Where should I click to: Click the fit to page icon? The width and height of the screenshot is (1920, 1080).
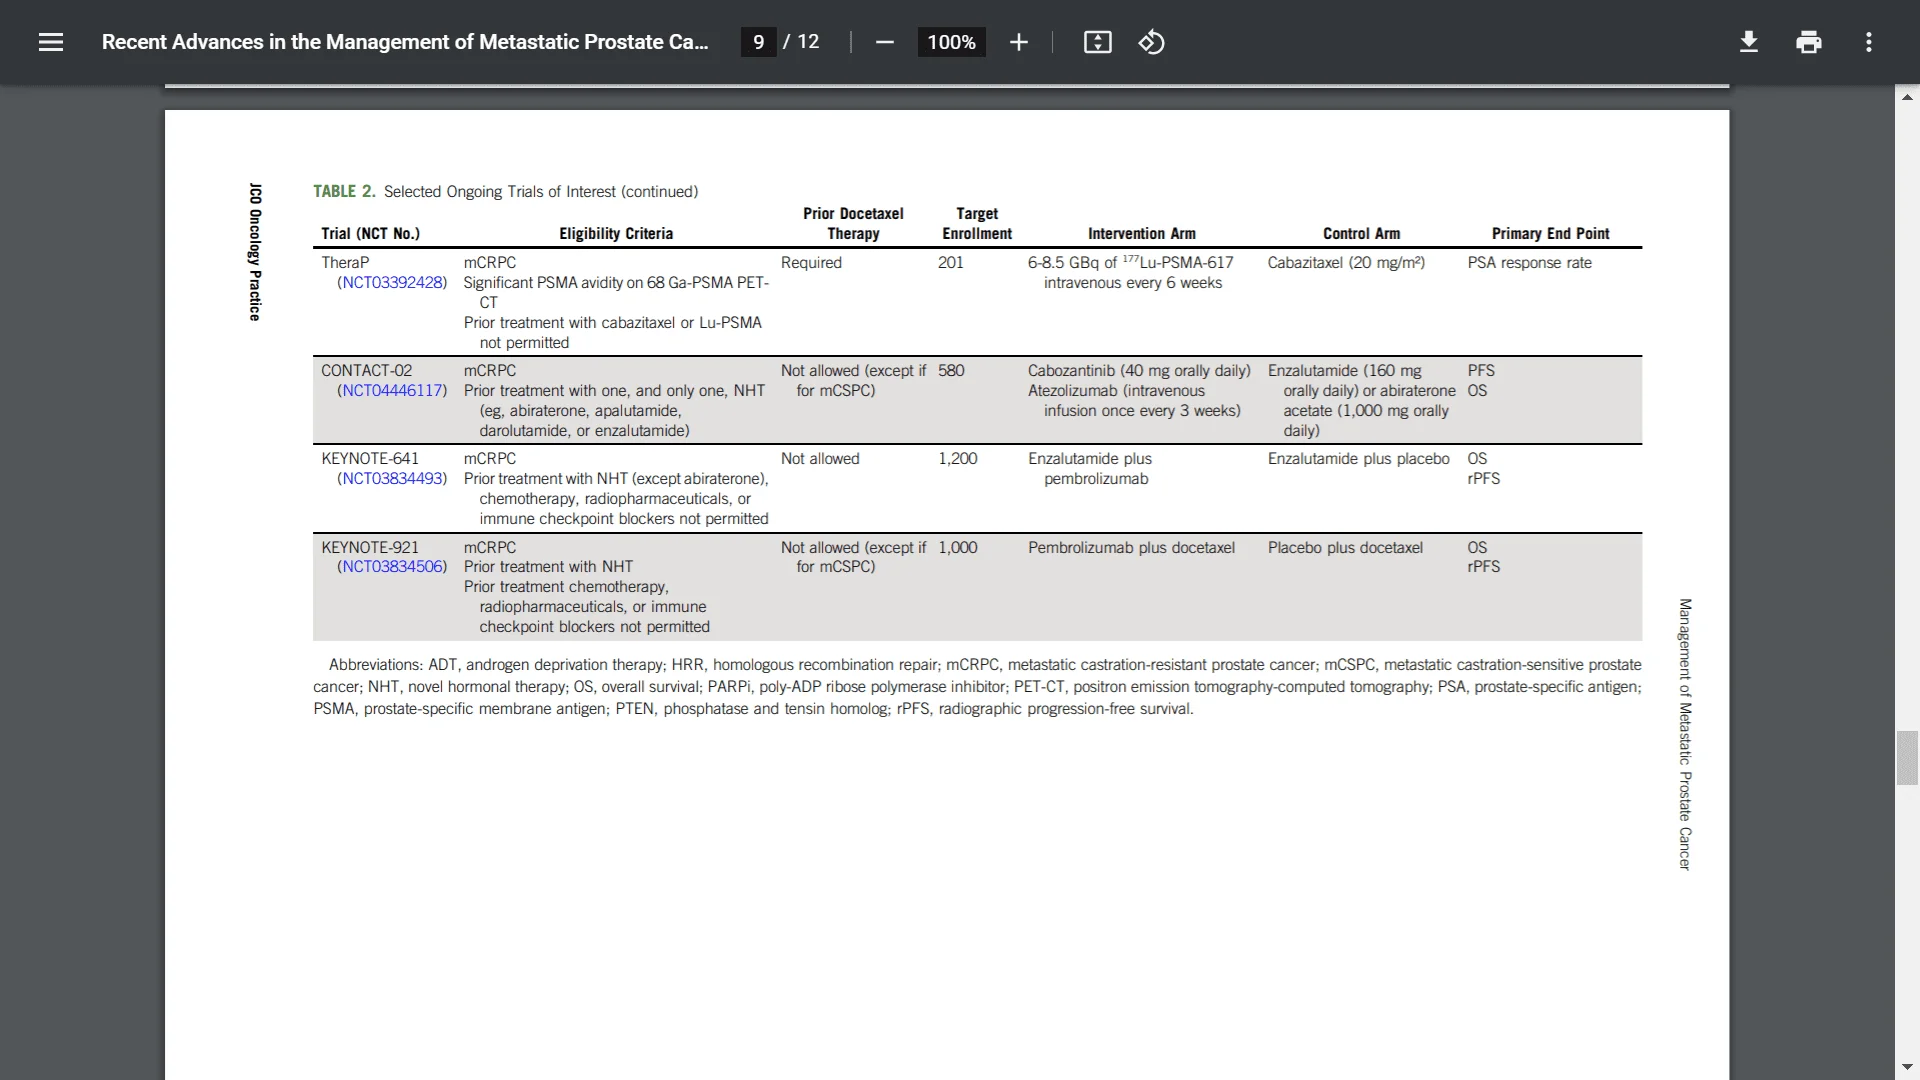[x=1097, y=42]
